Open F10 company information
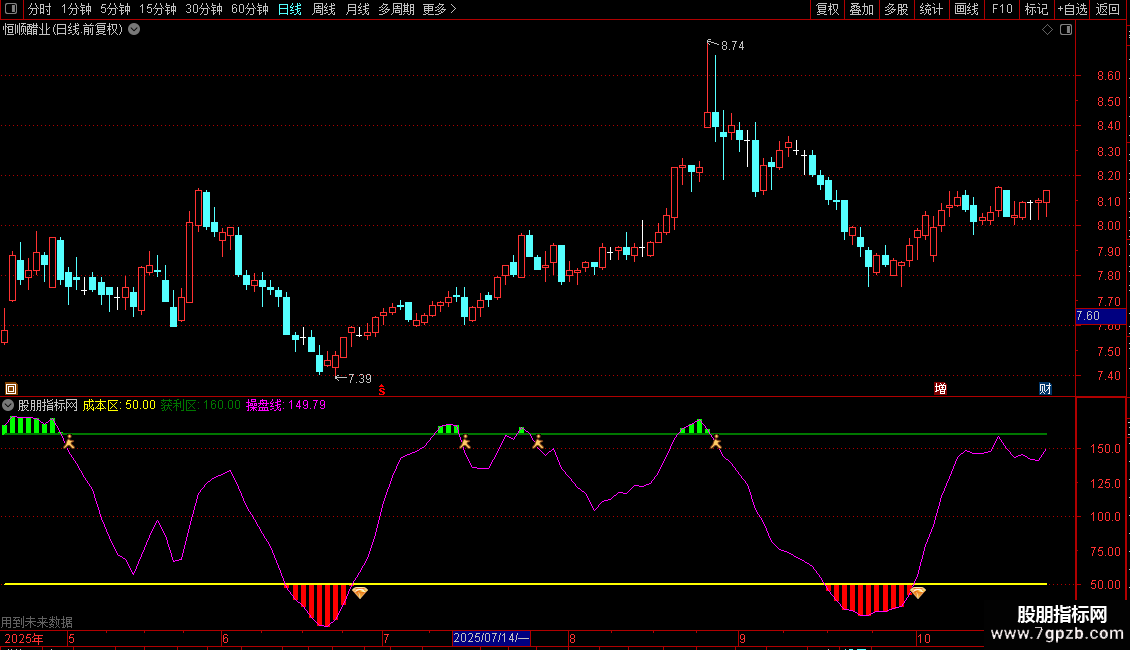 tap(1002, 9)
